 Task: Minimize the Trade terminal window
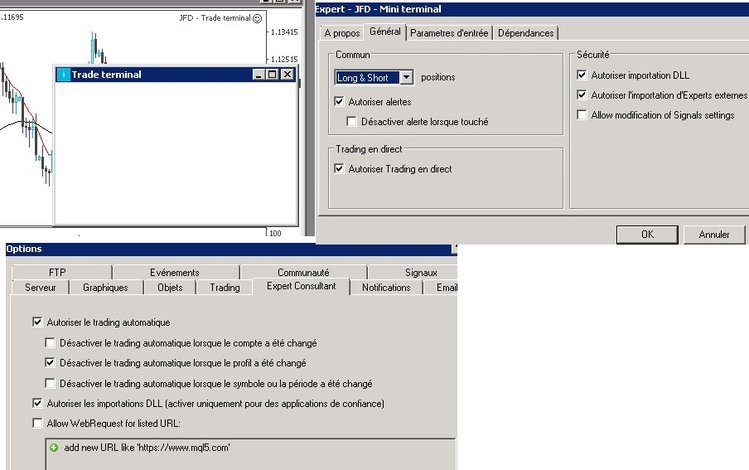coord(258,75)
